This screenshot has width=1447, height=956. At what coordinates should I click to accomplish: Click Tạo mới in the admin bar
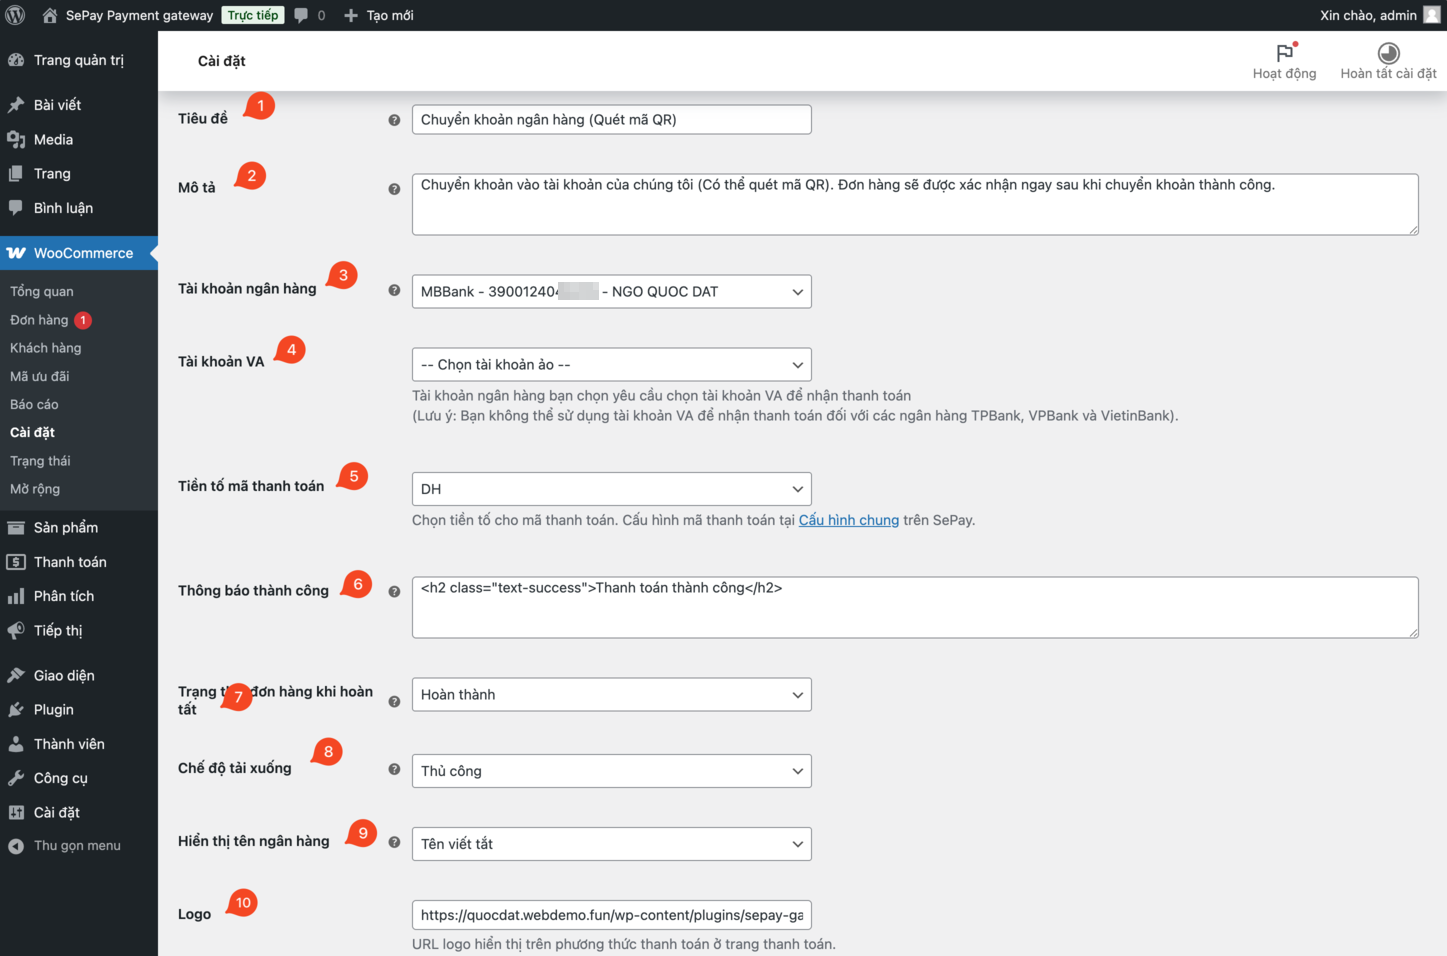tap(379, 15)
